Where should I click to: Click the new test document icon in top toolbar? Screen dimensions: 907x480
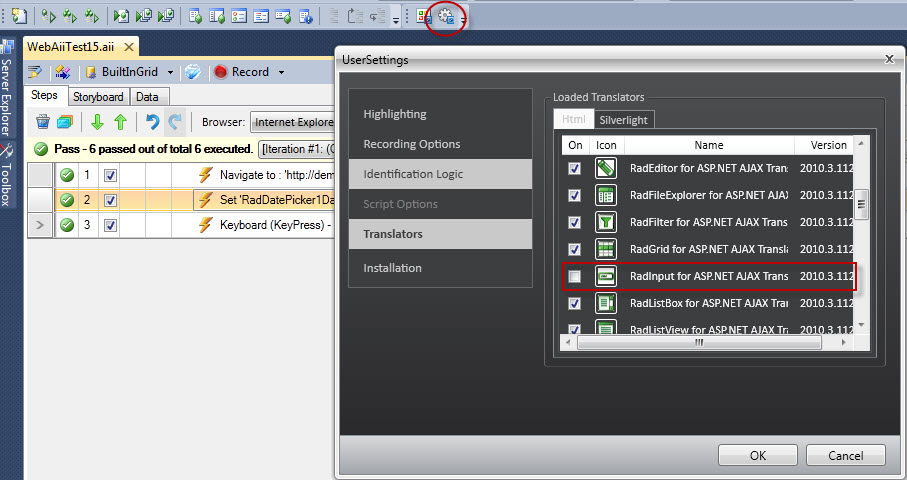click(x=19, y=16)
